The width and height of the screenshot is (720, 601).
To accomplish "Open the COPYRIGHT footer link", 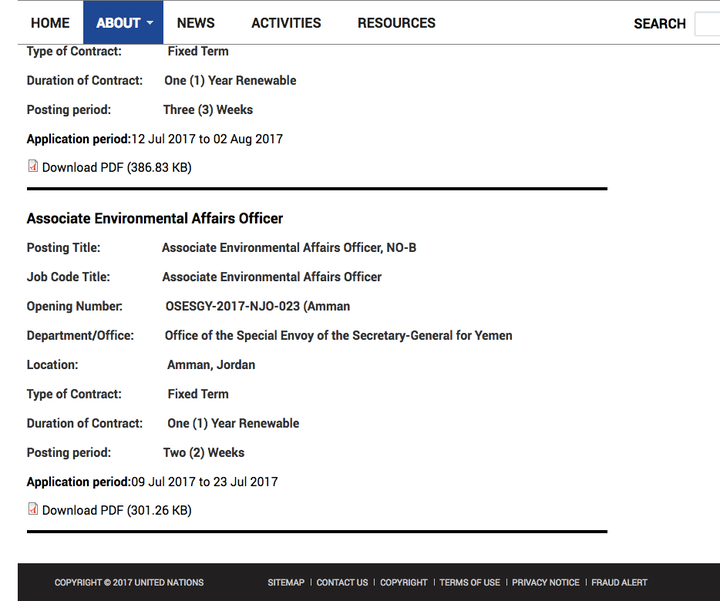I will click(404, 583).
